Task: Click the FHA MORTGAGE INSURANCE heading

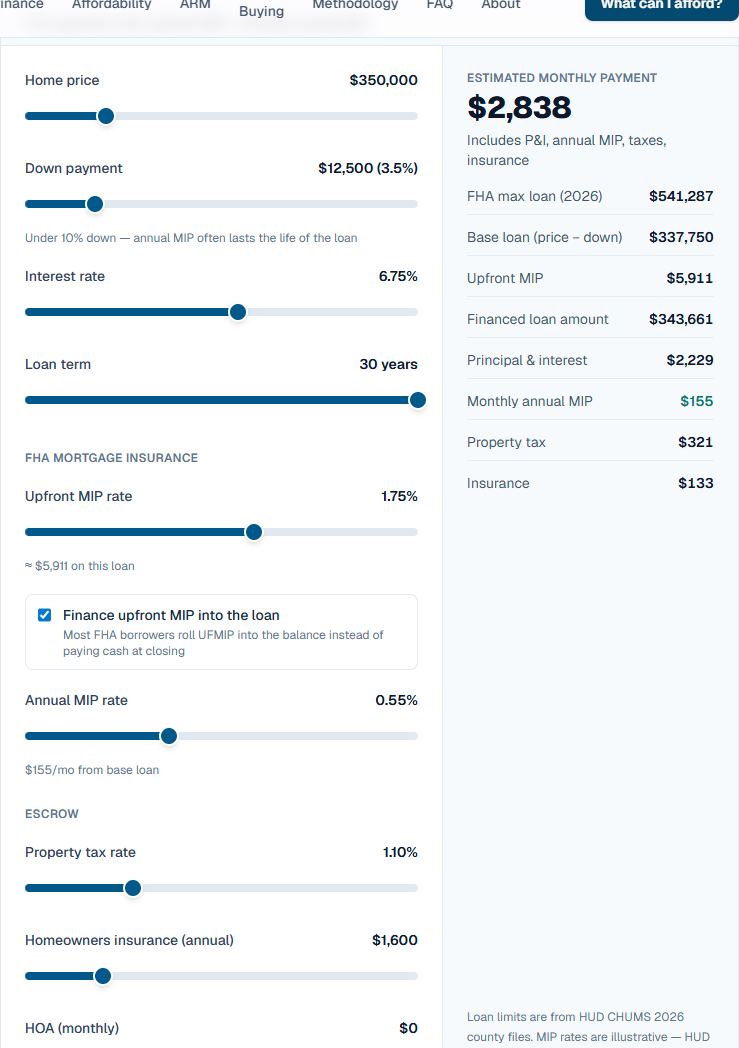Action: (112, 458)
